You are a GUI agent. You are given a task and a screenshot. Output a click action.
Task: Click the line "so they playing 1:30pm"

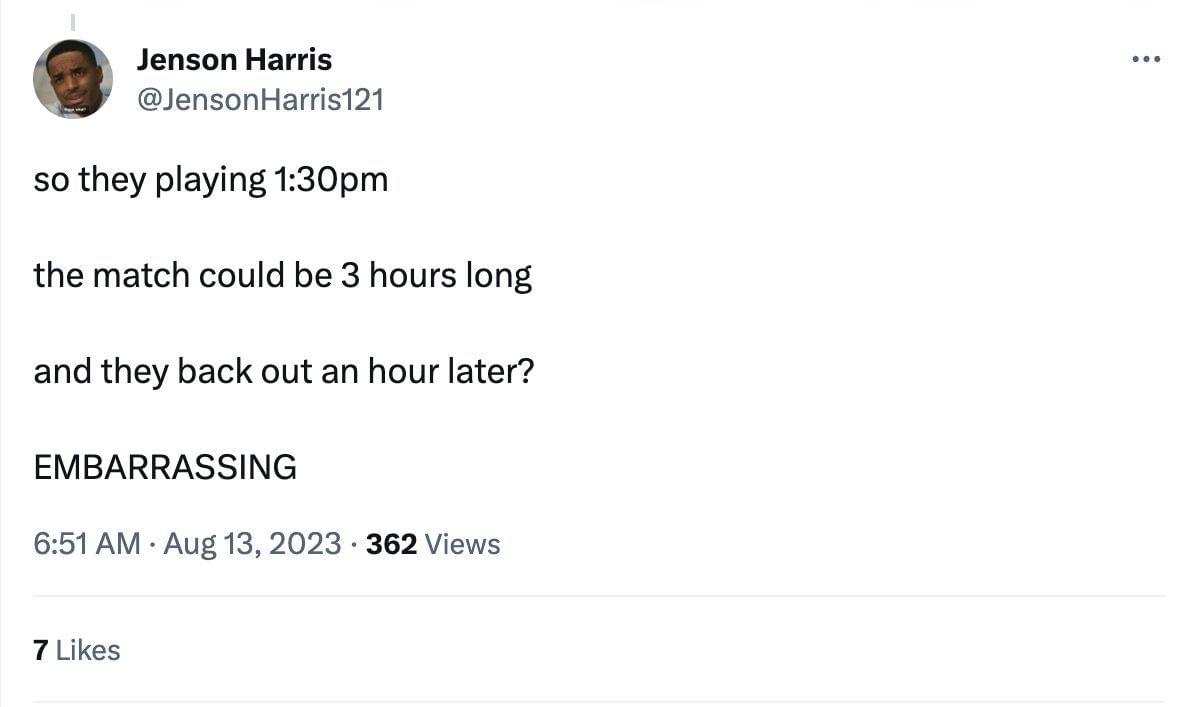pyautogui.click(x=210, y=180)
